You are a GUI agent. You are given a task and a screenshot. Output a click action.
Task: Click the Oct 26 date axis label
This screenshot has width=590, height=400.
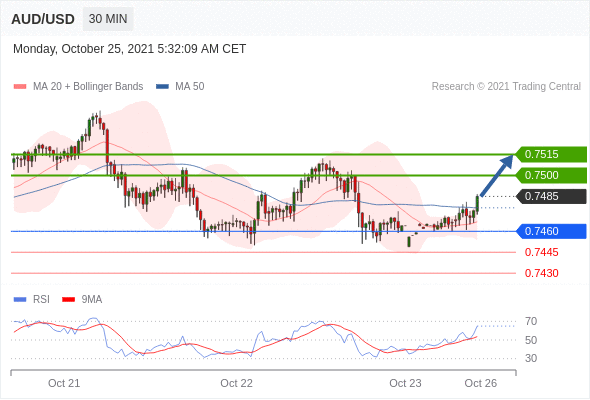pos(481,383)
